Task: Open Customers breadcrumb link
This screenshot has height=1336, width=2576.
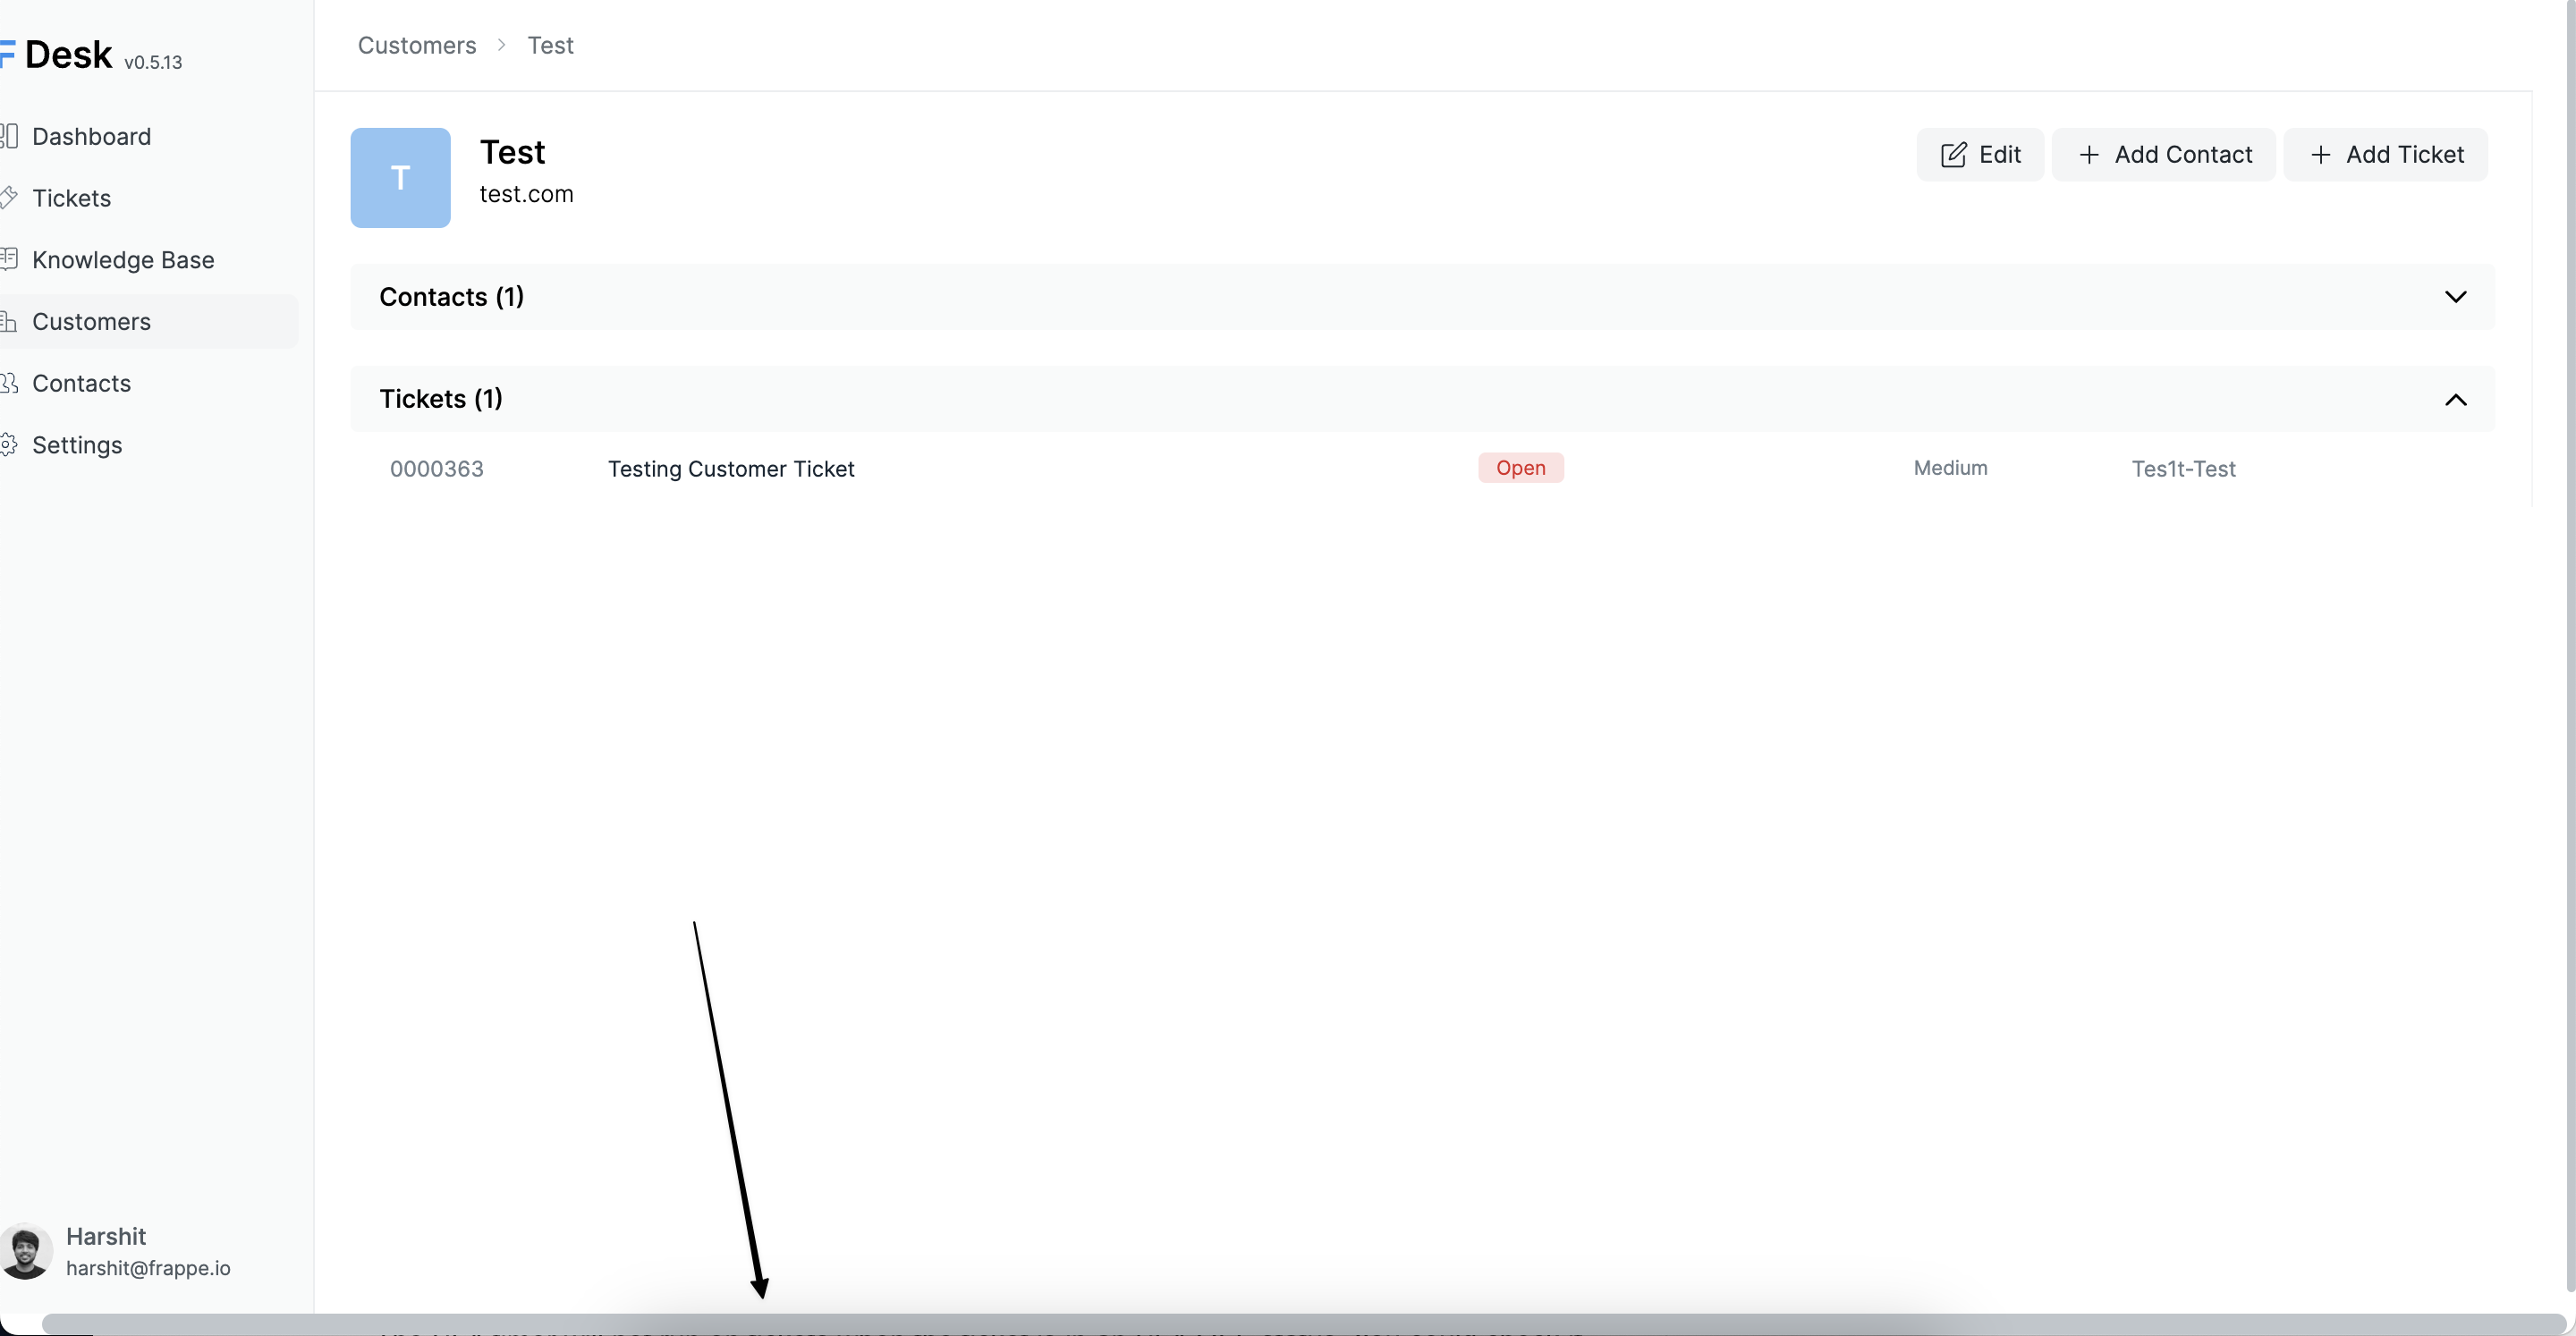Action: coord(416,44)
